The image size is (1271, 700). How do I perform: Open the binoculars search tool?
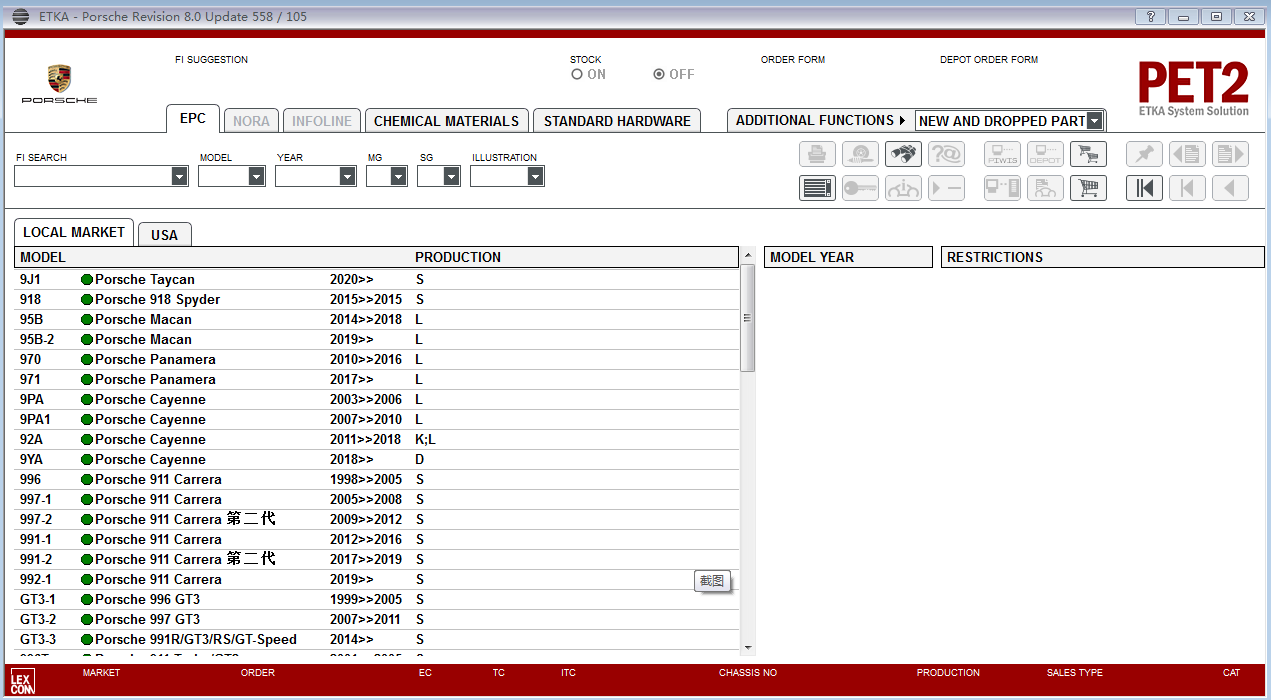click(x=903, y=154)
